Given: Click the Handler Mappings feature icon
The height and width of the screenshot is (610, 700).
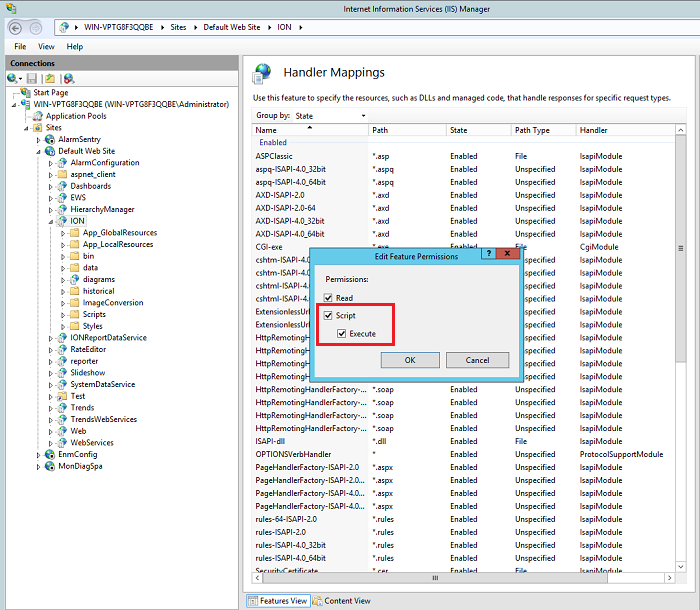Looking at the screenshot, I should pos(262,74).
